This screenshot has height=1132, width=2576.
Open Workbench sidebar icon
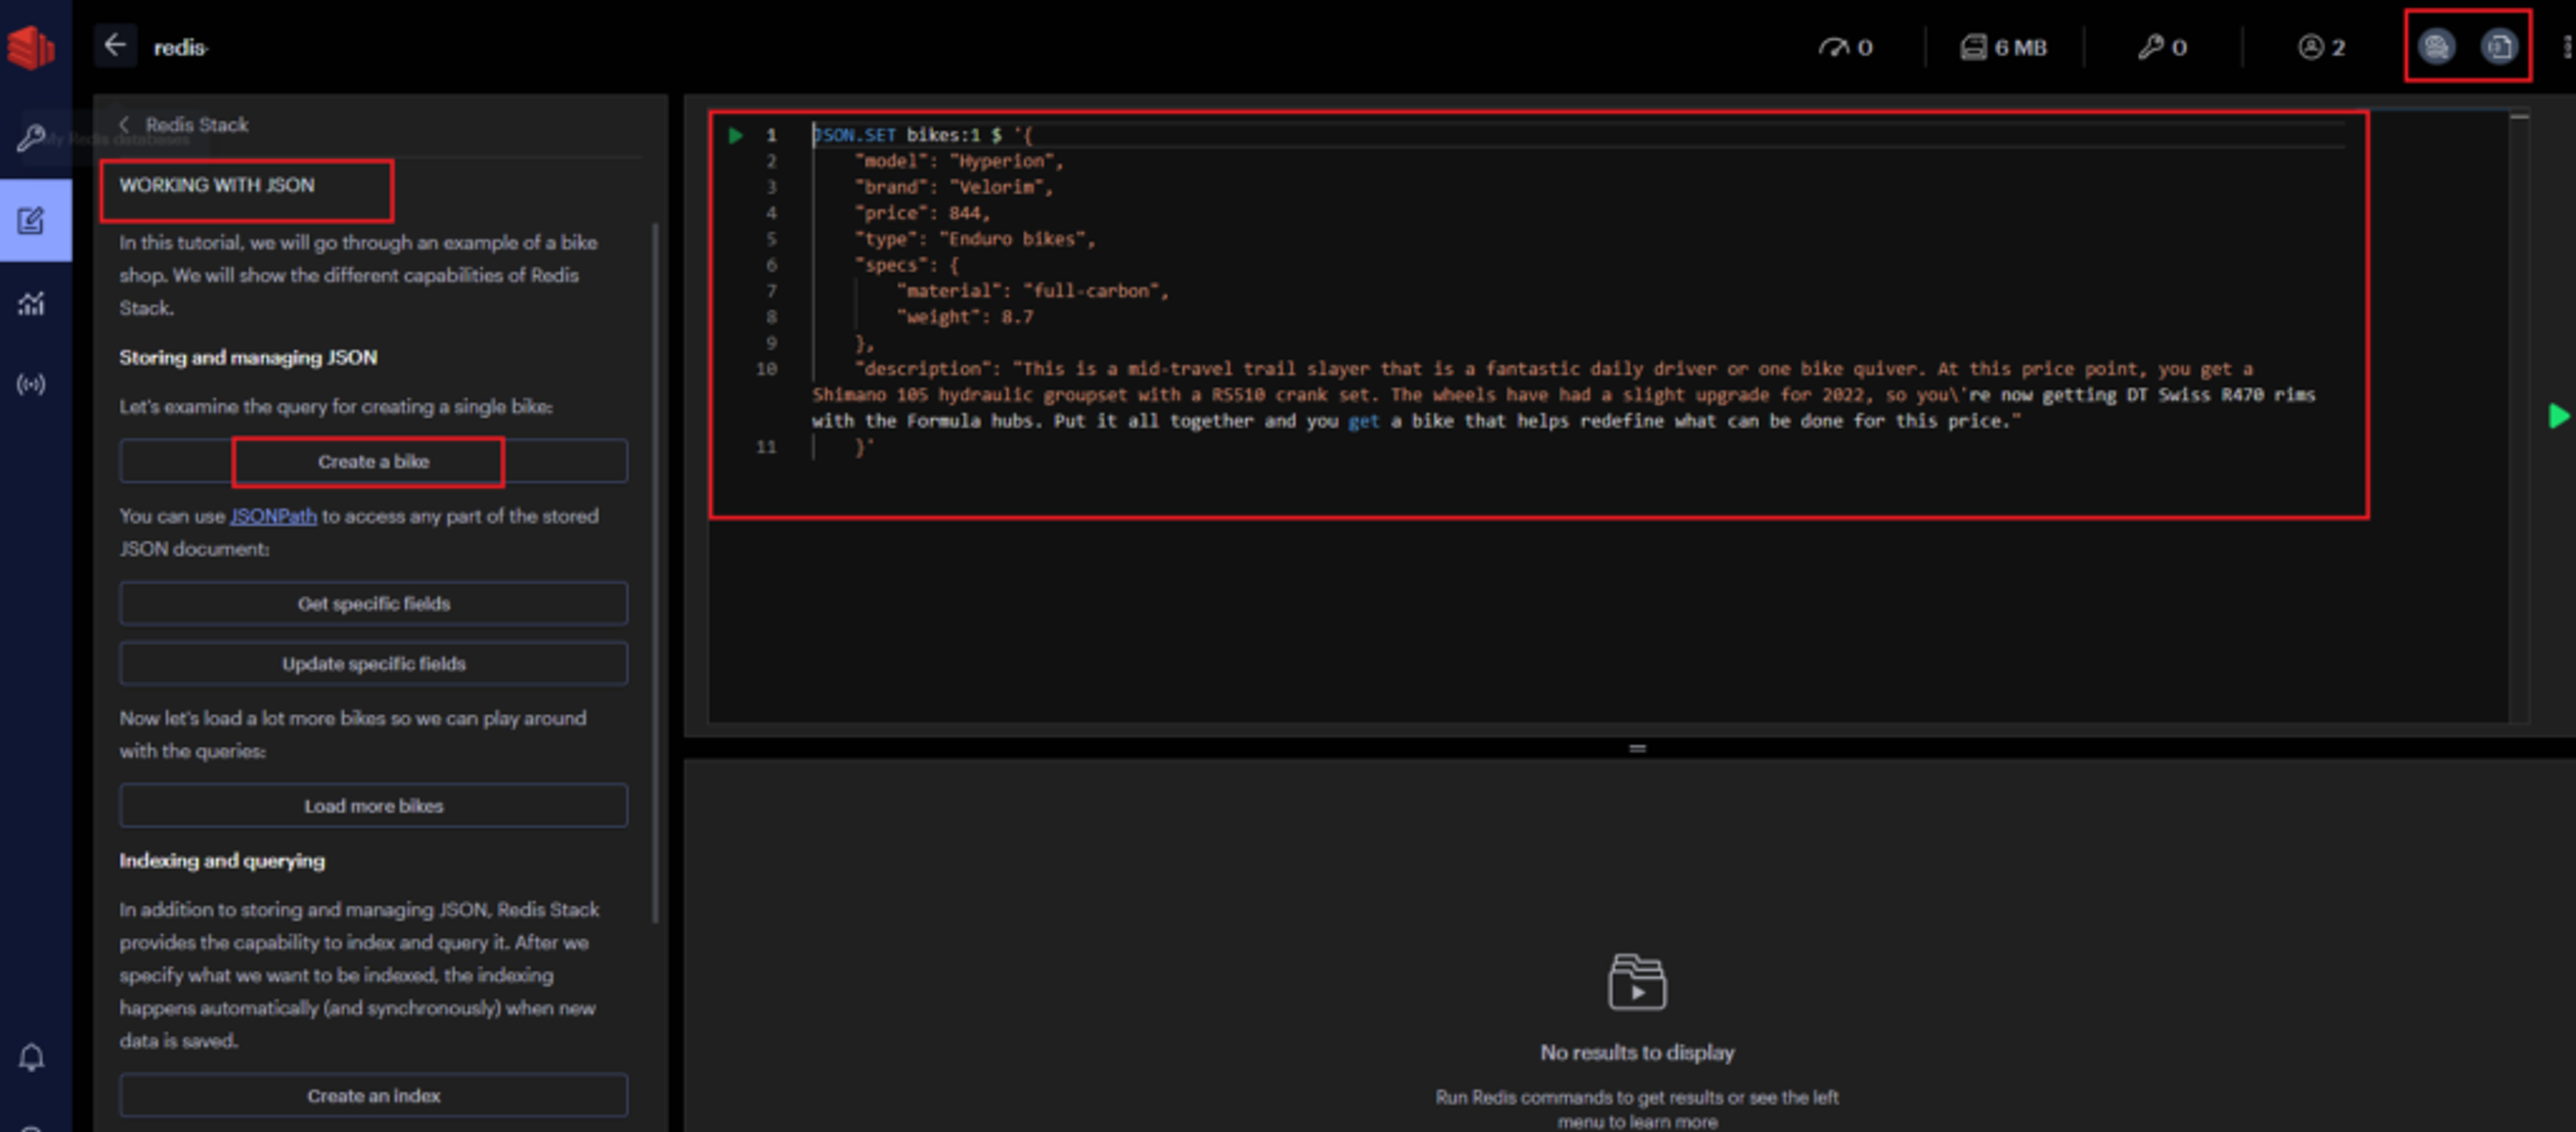tap(32, 220)
